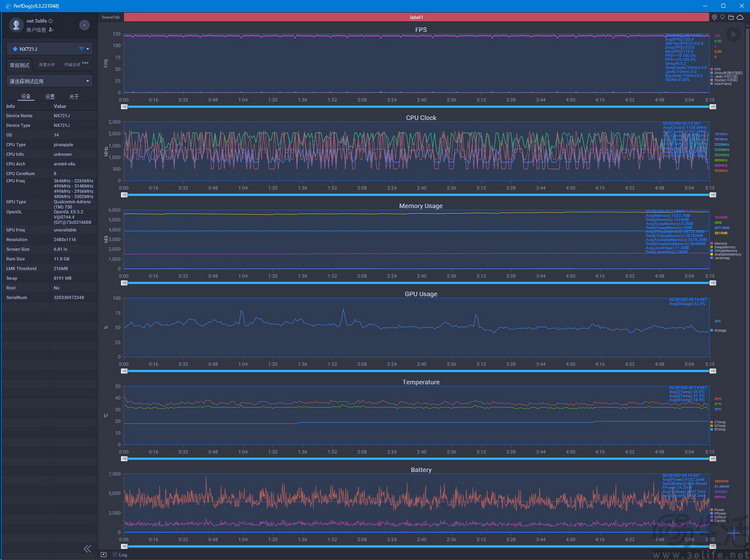Click the Screen Size 6.81 in row
The width and height of the screenshot is (750, 560).
50,249
